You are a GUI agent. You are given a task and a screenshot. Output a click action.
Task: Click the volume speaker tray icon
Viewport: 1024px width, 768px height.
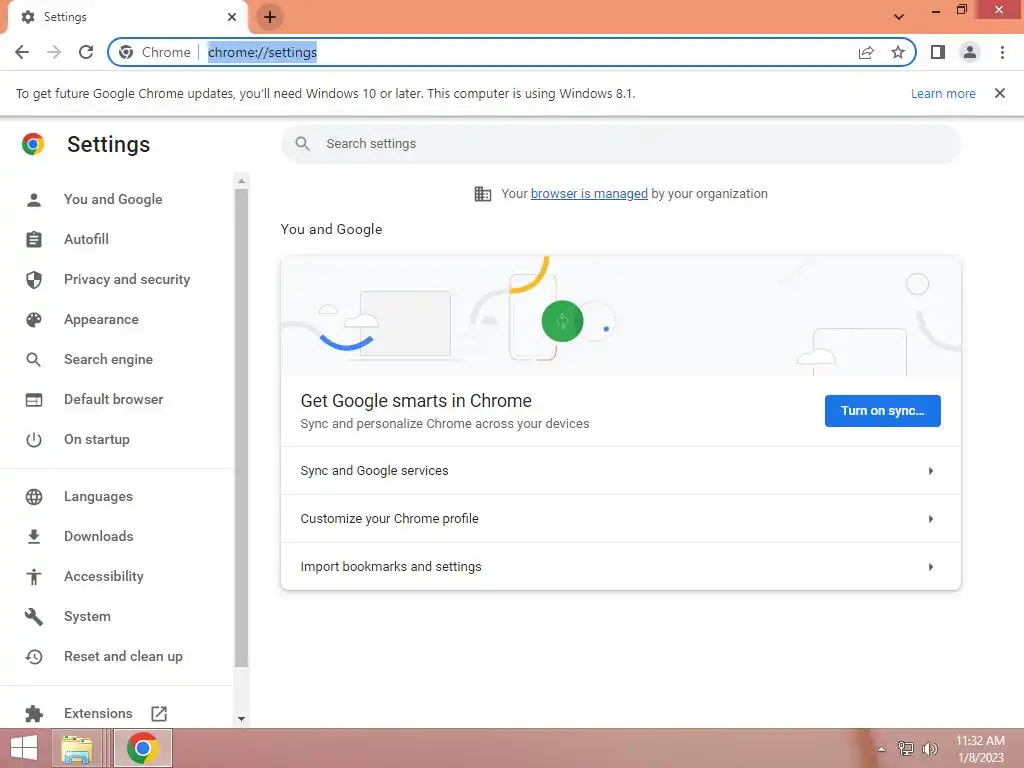click(929, 748)
